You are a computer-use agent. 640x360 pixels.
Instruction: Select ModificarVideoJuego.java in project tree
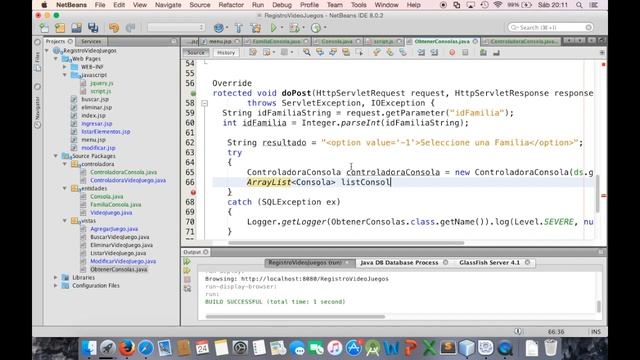point(123,261)
